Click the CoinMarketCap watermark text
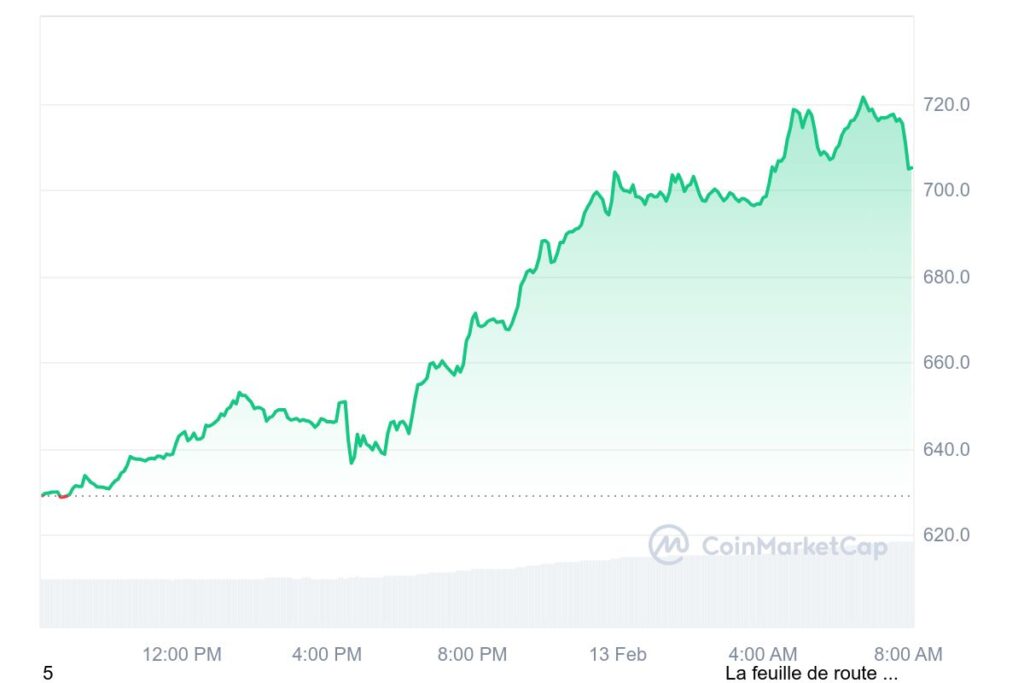This screenshot has width=1024, height=683. point(794,546)
